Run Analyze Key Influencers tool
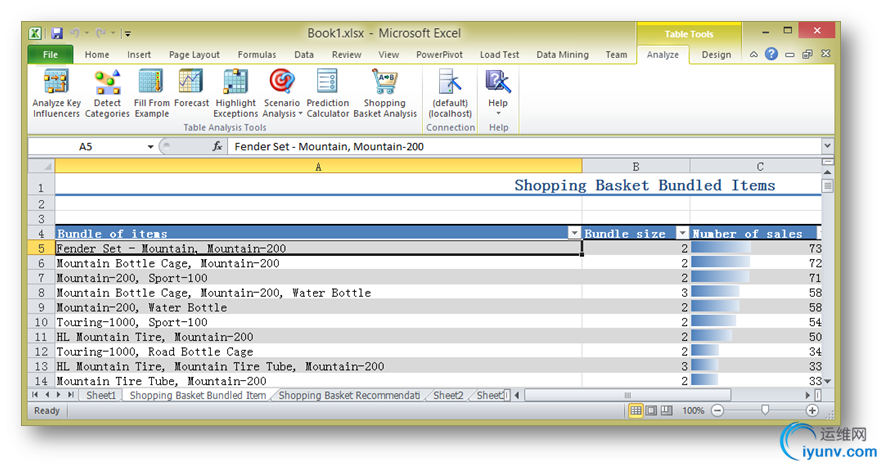Image resolution: width=883 pixels, height=468 pixels. click(x=56, y=93)
